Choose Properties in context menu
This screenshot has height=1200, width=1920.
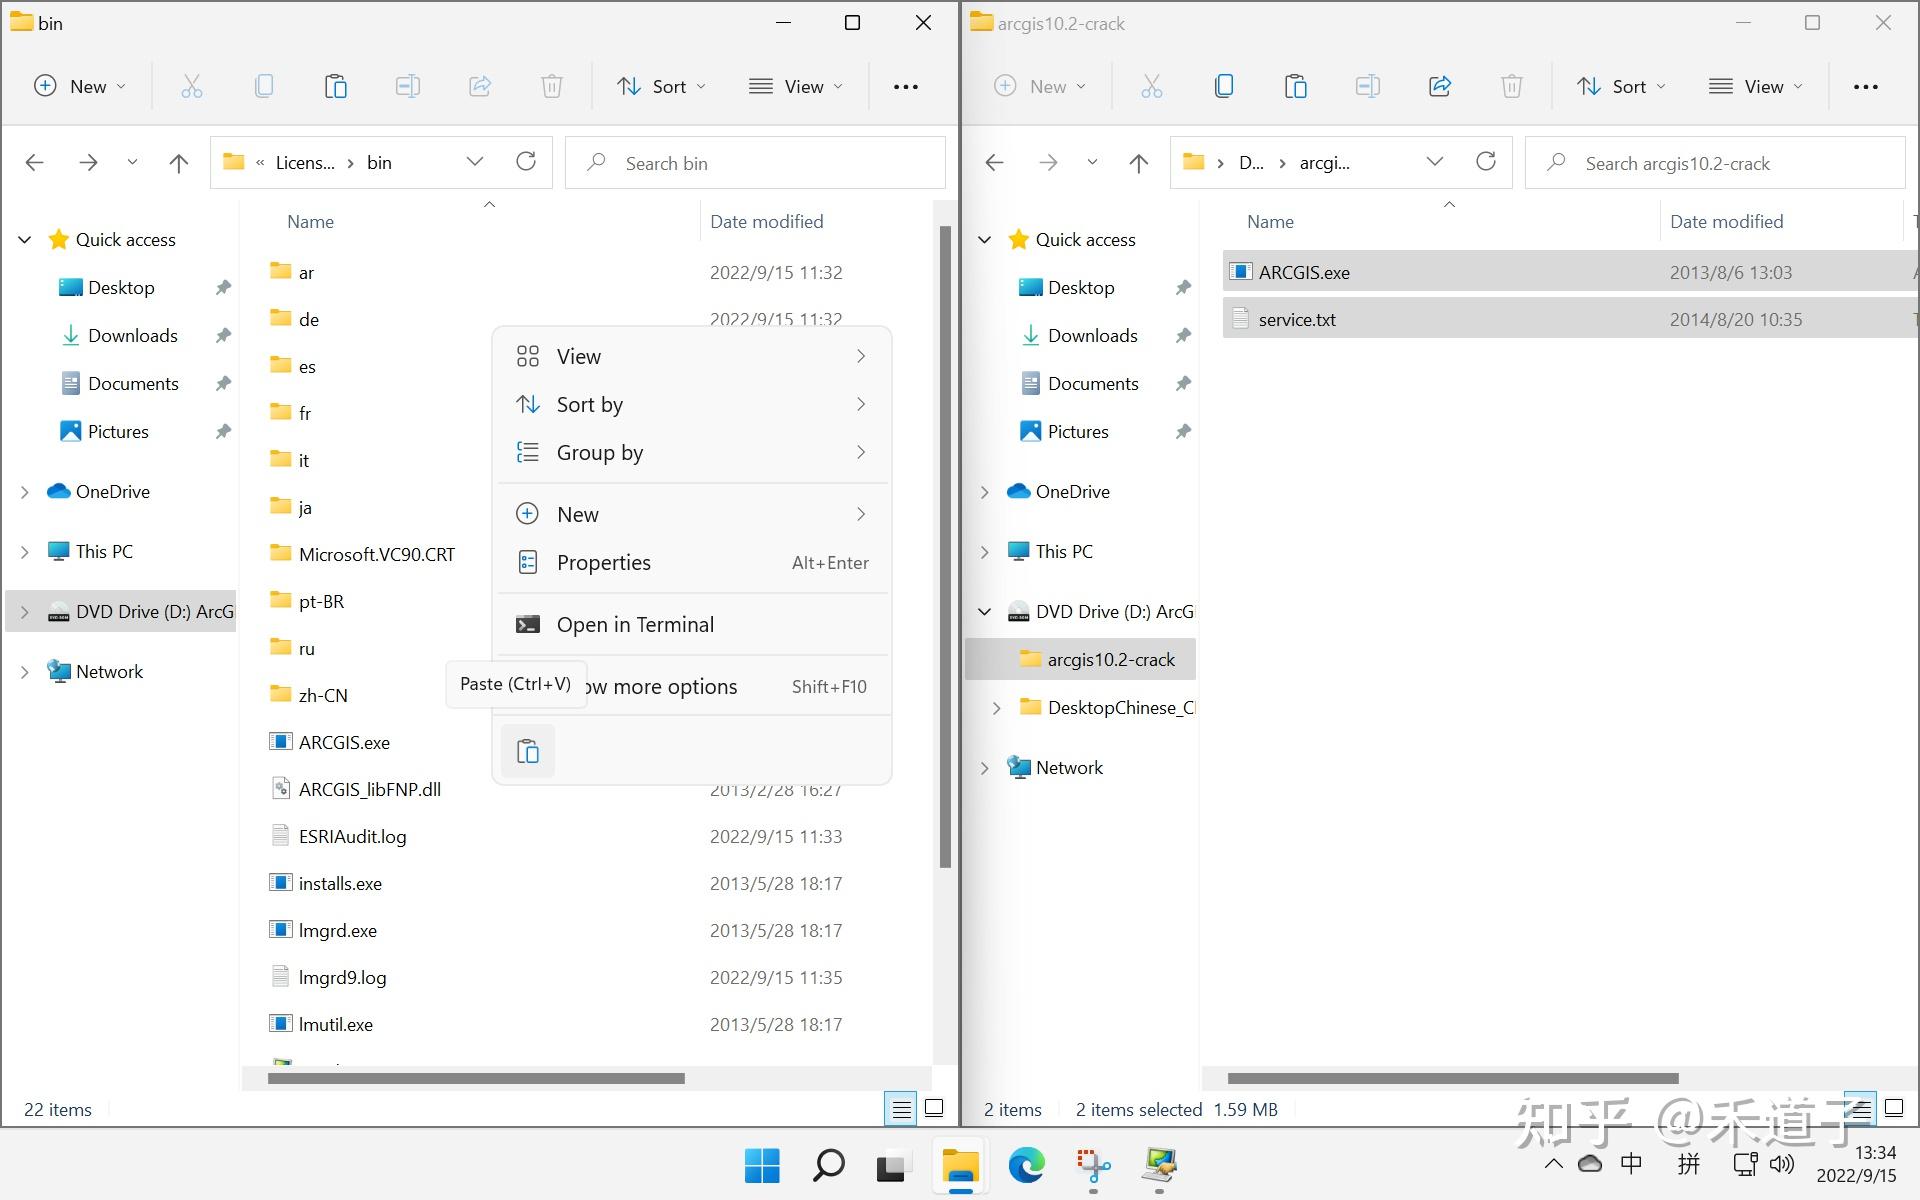692,563
